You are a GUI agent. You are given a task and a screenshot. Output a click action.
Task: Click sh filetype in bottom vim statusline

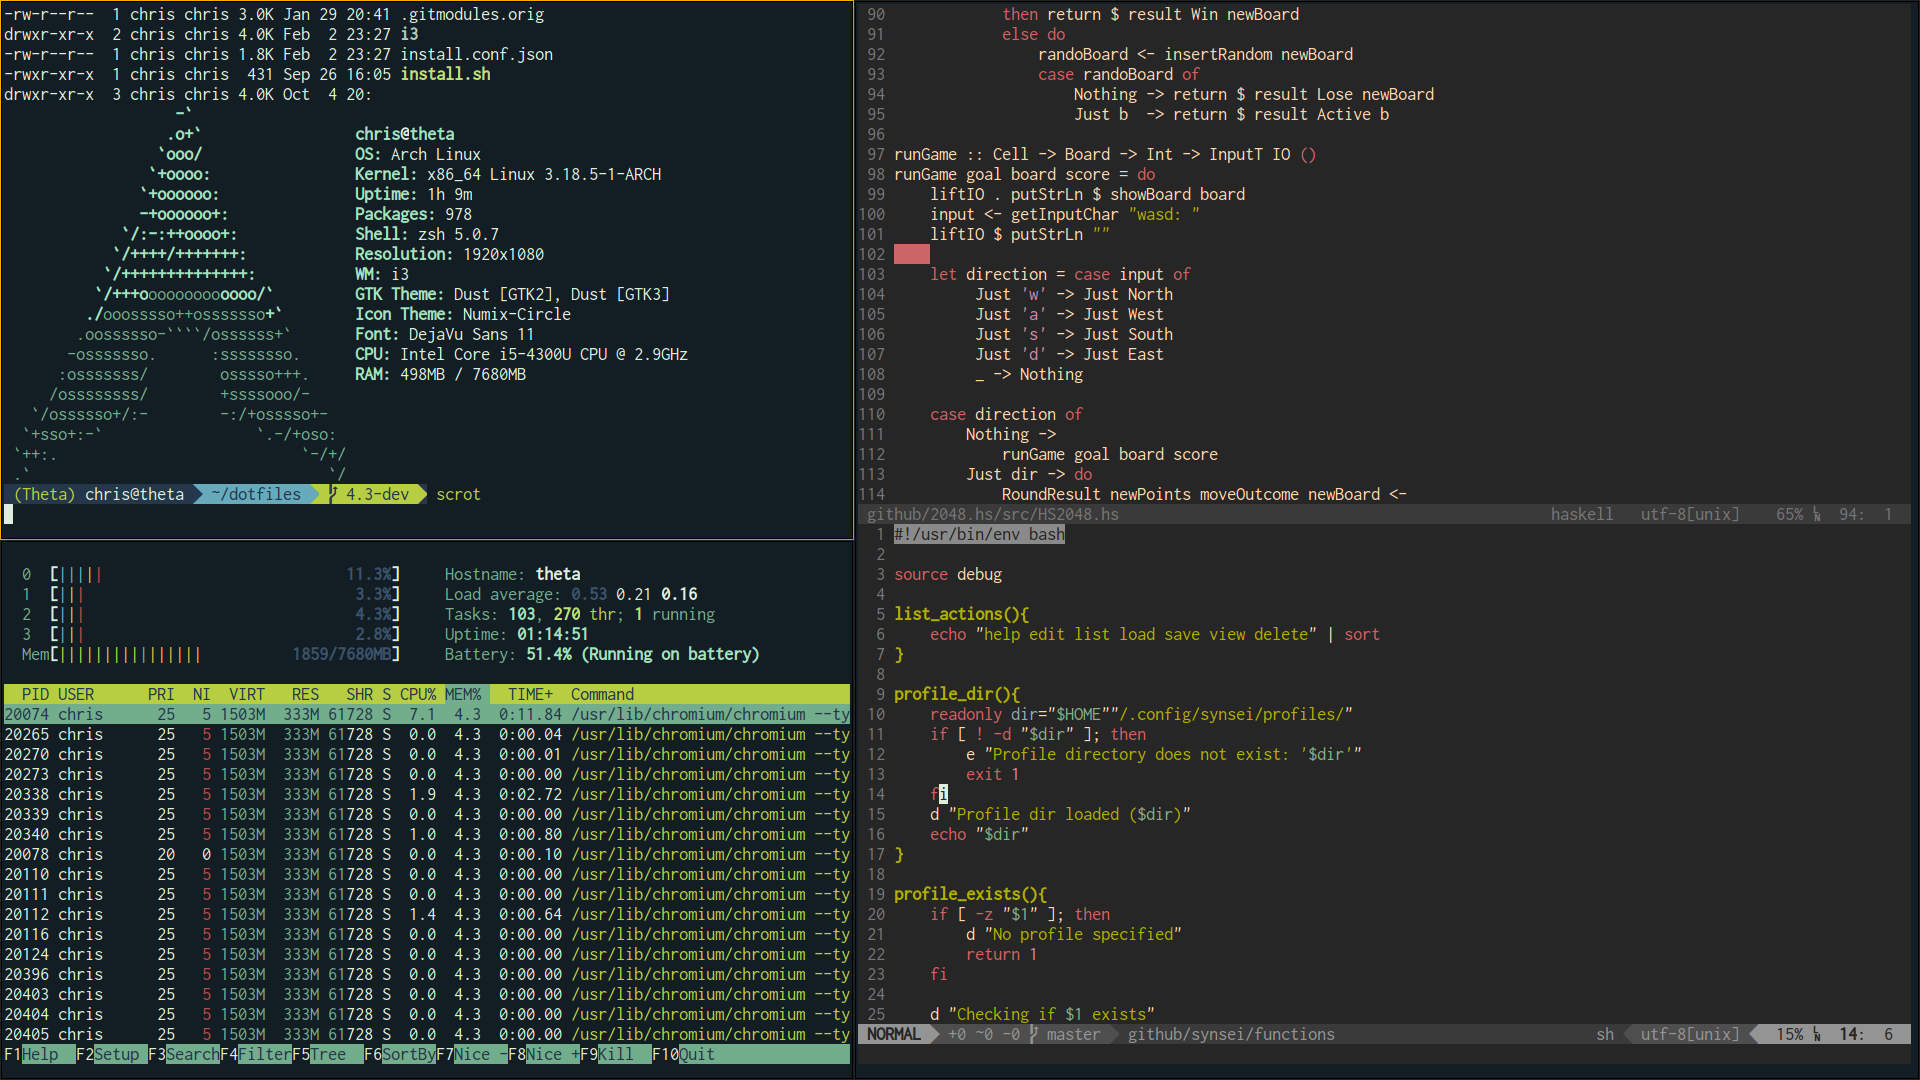tap(1605, 1034)
